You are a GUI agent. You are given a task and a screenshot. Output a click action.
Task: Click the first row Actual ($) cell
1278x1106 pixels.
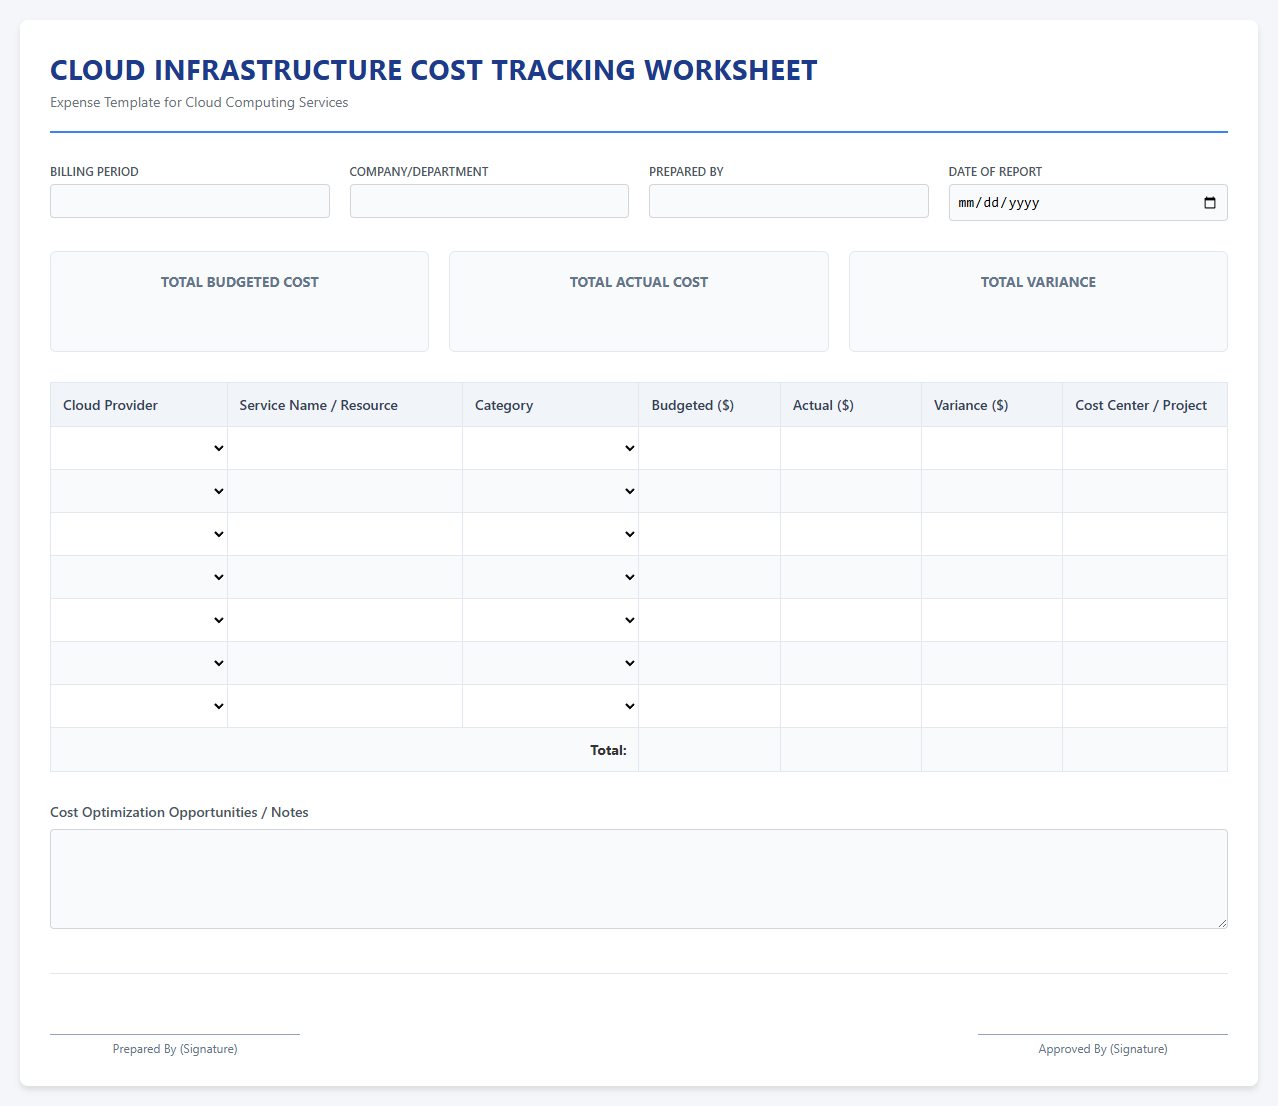851,448
